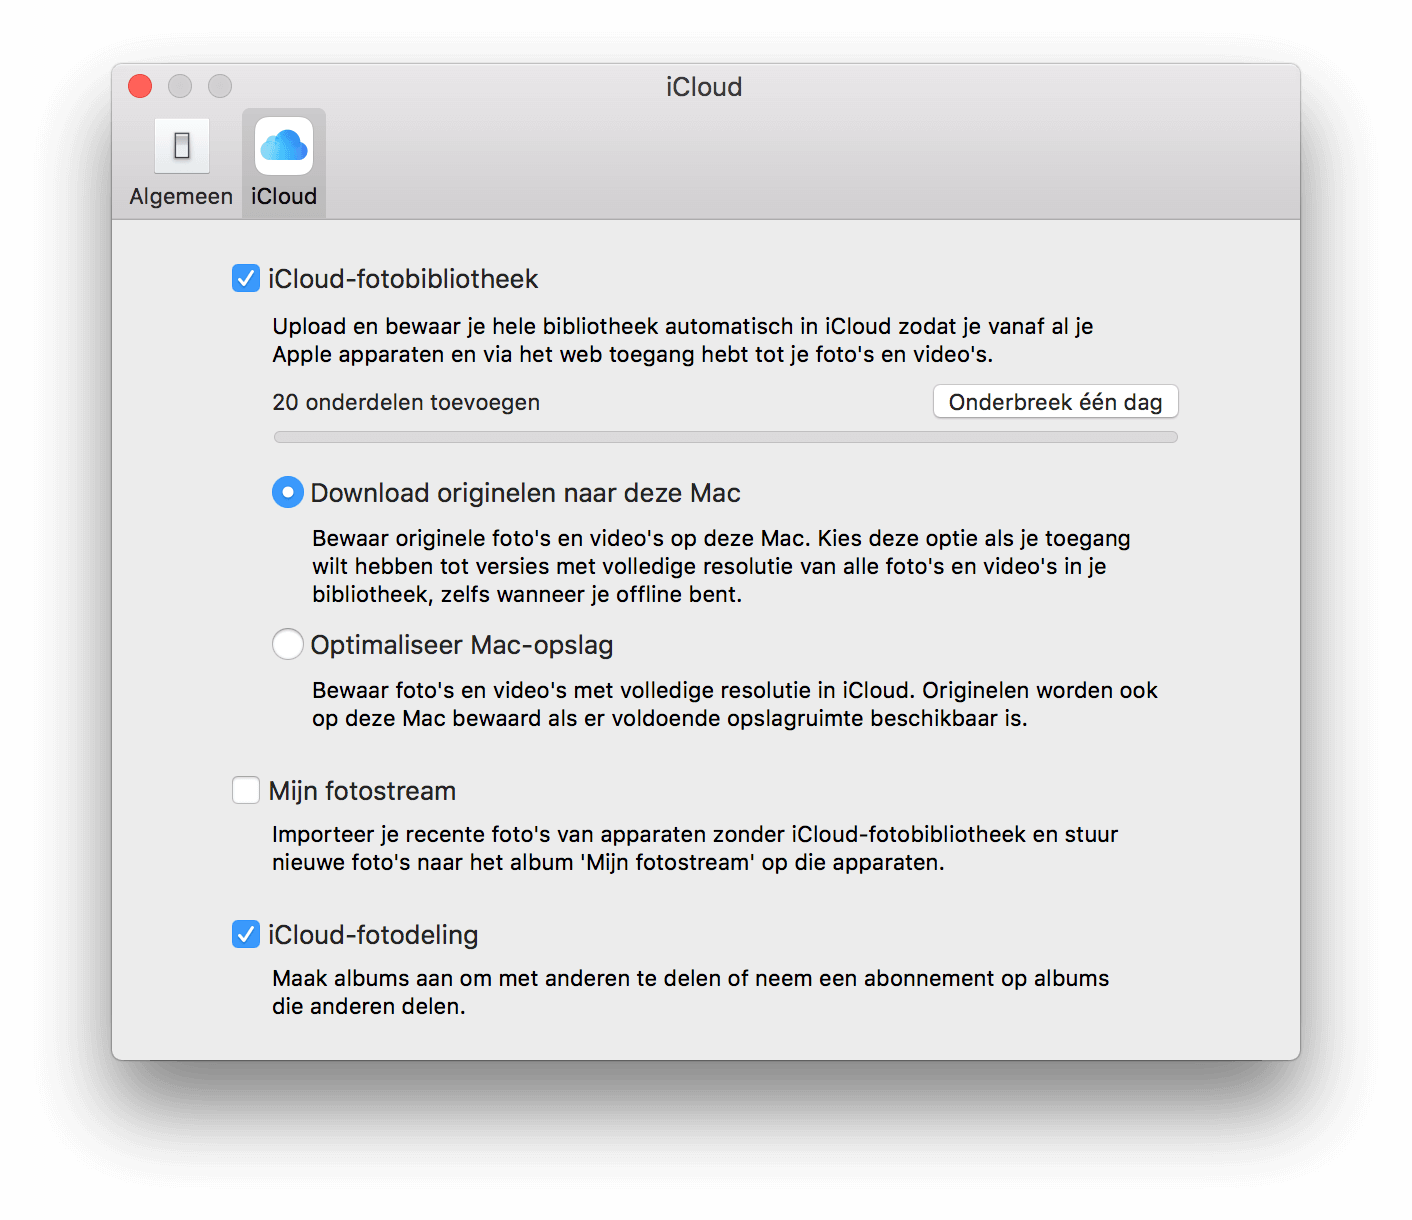The width and height of the screenshot is (1412, 1220).
Task: Click the Optimaliseer Mac-opslag label text
Action: coord(462,645)
